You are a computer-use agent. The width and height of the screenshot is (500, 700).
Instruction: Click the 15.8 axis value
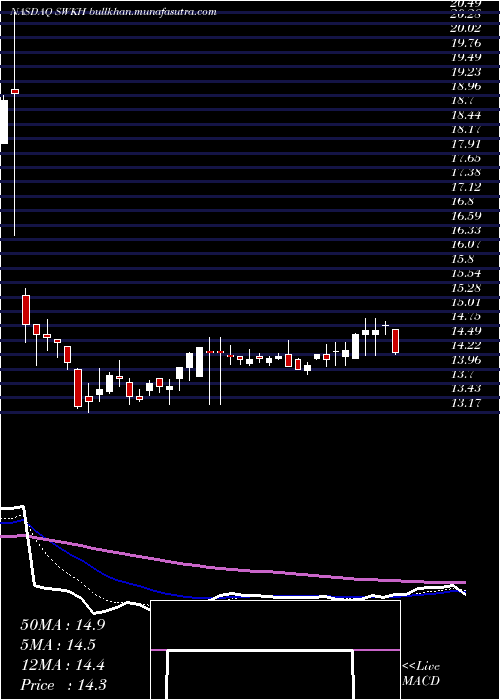[463, 259]
